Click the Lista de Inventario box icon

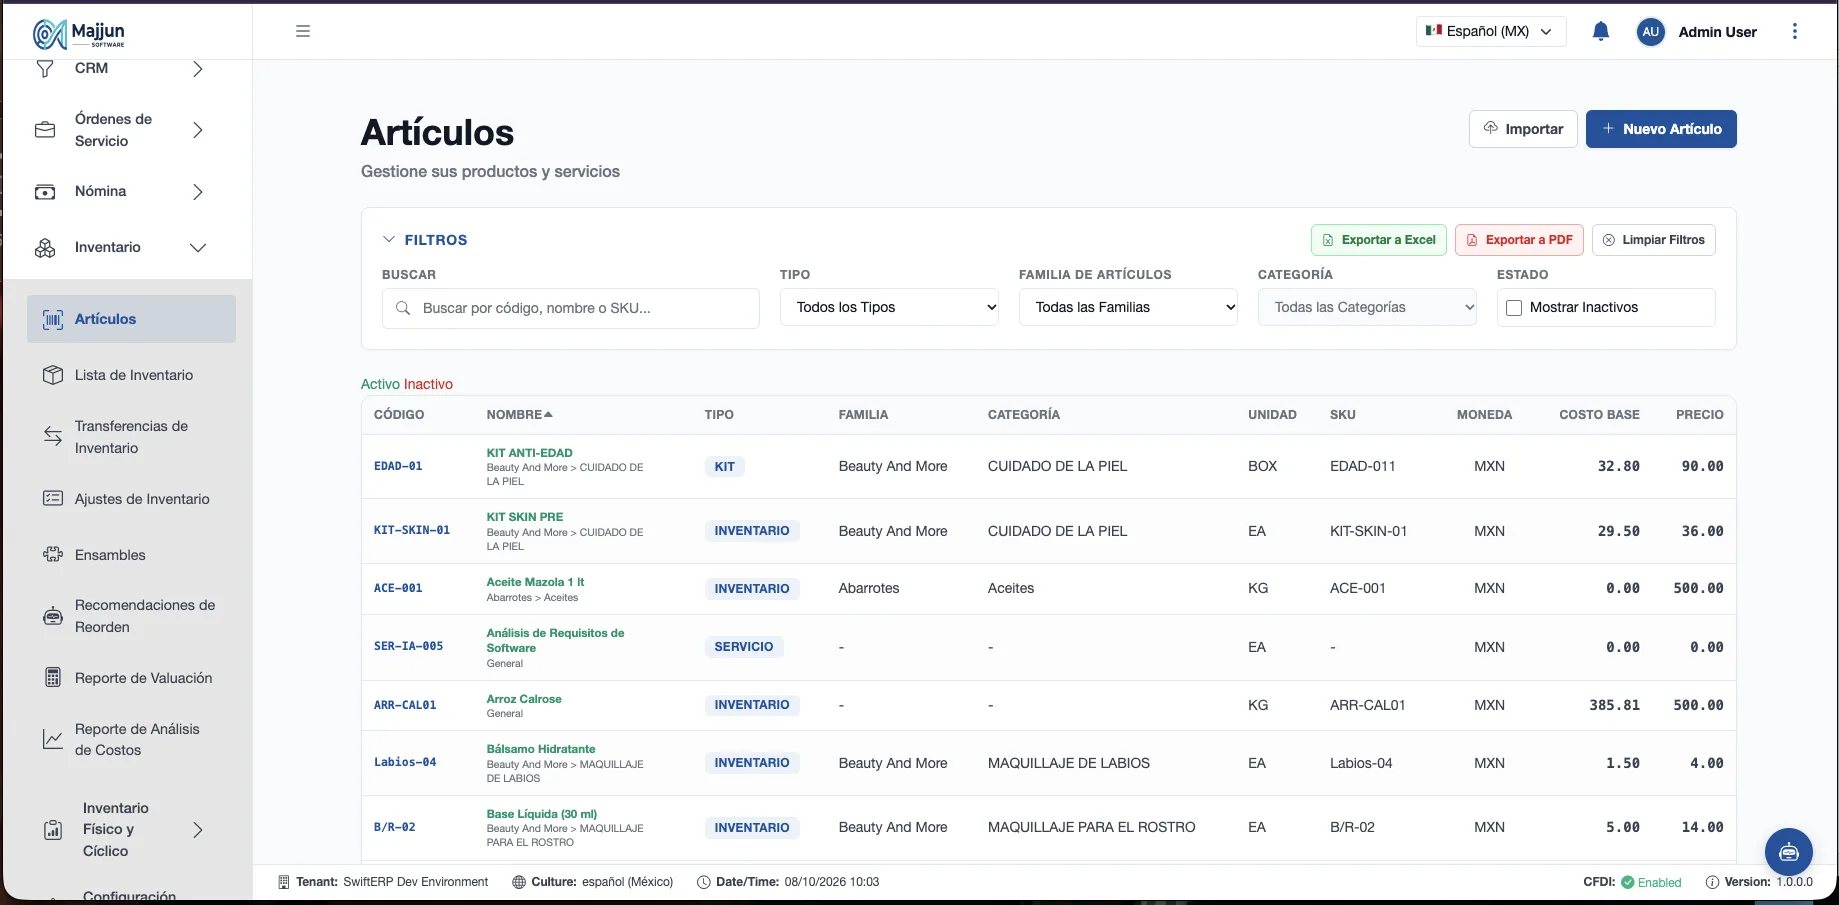[53, 375]
